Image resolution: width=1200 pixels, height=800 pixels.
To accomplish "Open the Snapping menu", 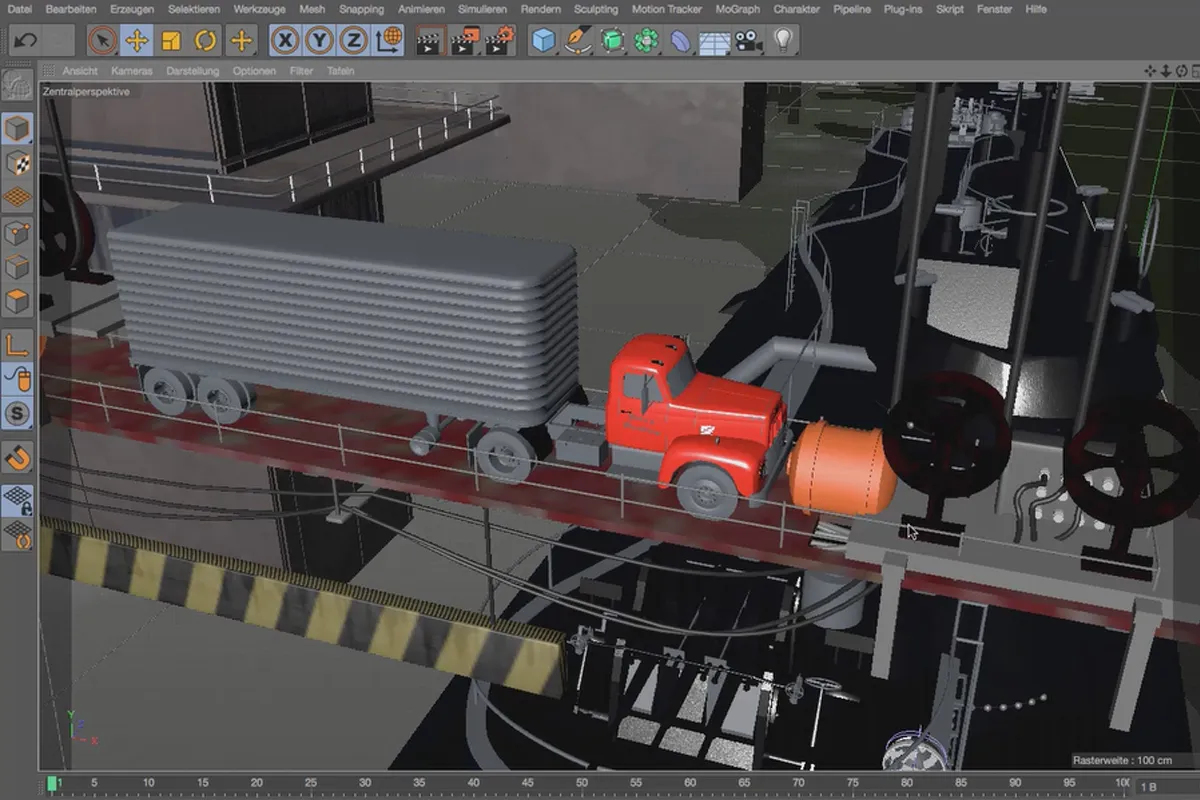I will [x=361, y=9].
